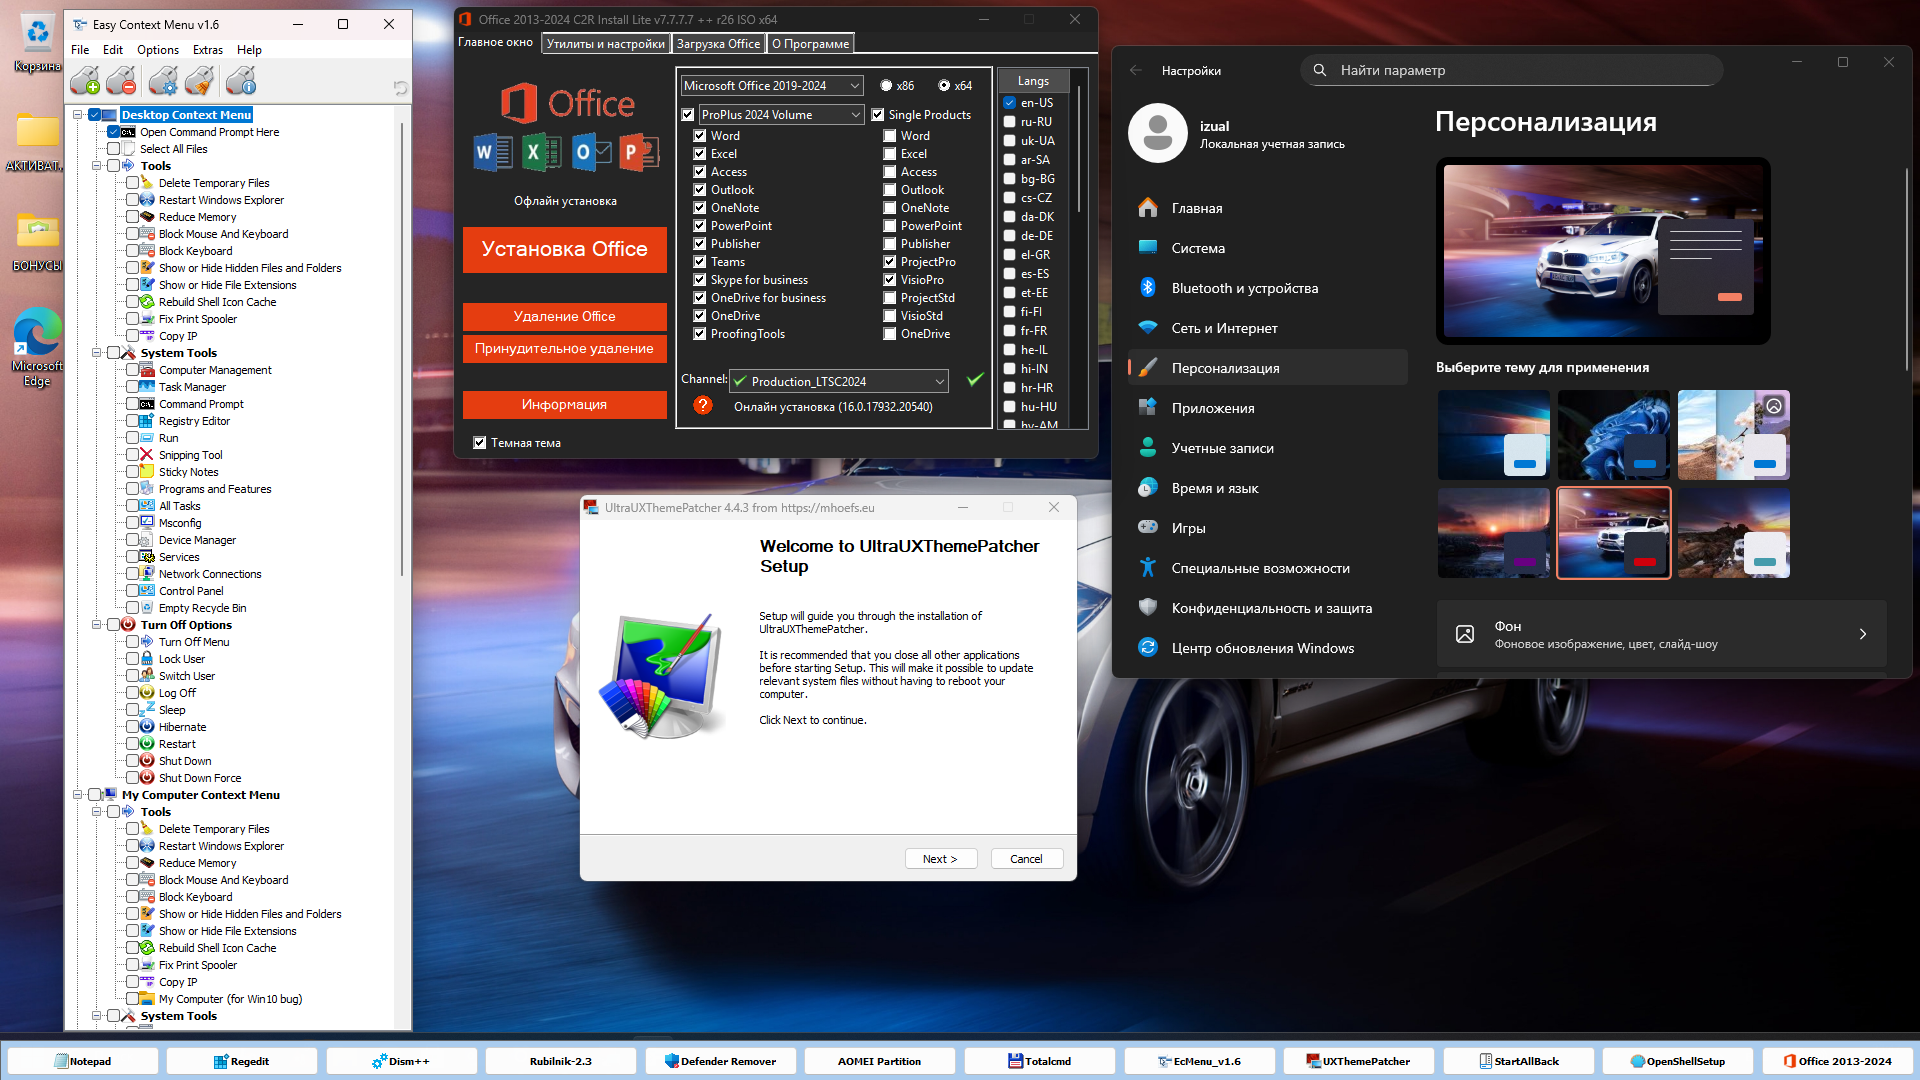Image resolution: width=1920 pixels, height=1080 pixels.
Task: Click the Найти параметр search field
Action: (x=1511, y=70)
